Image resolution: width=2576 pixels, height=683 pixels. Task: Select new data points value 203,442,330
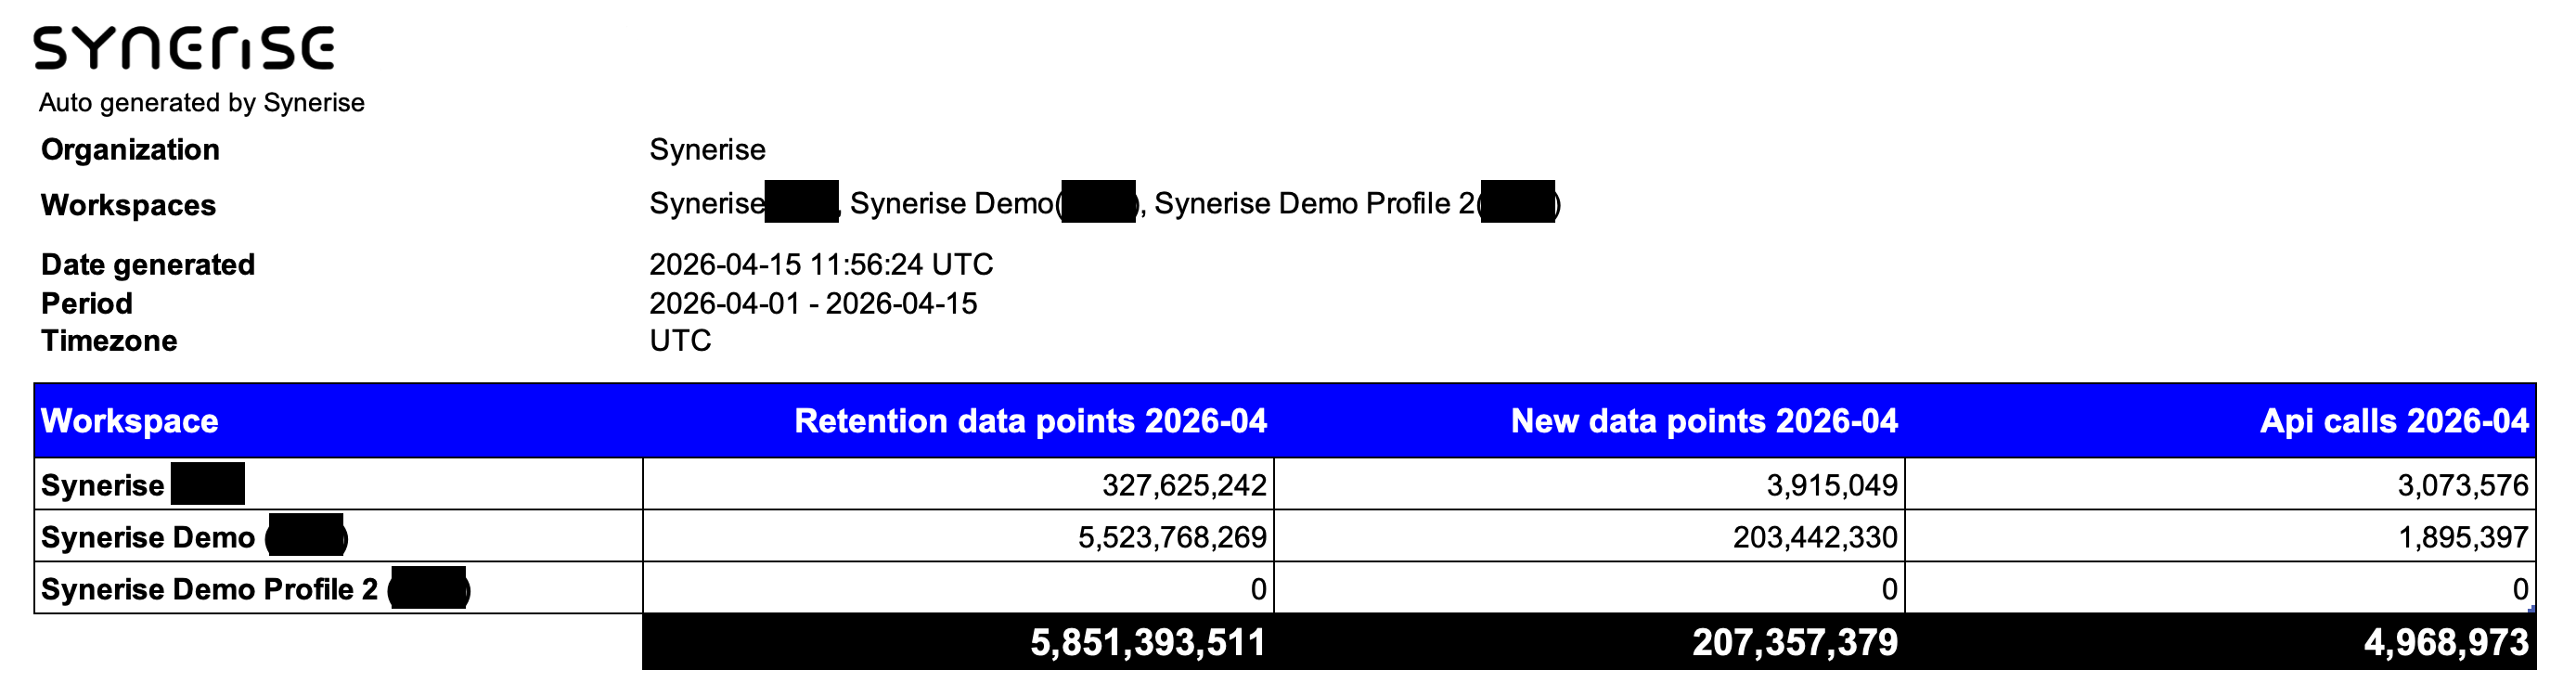point(1815,537)
